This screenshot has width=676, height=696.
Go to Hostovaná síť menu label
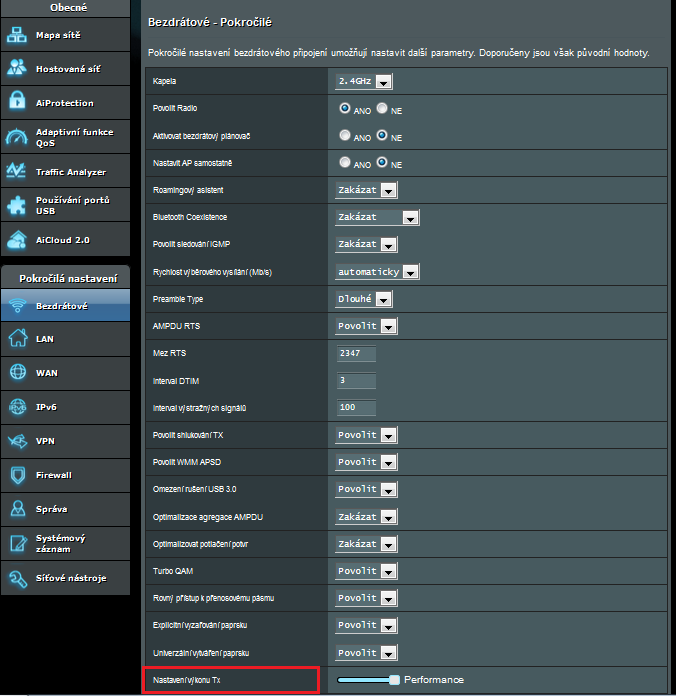click(x=68, y=69)
